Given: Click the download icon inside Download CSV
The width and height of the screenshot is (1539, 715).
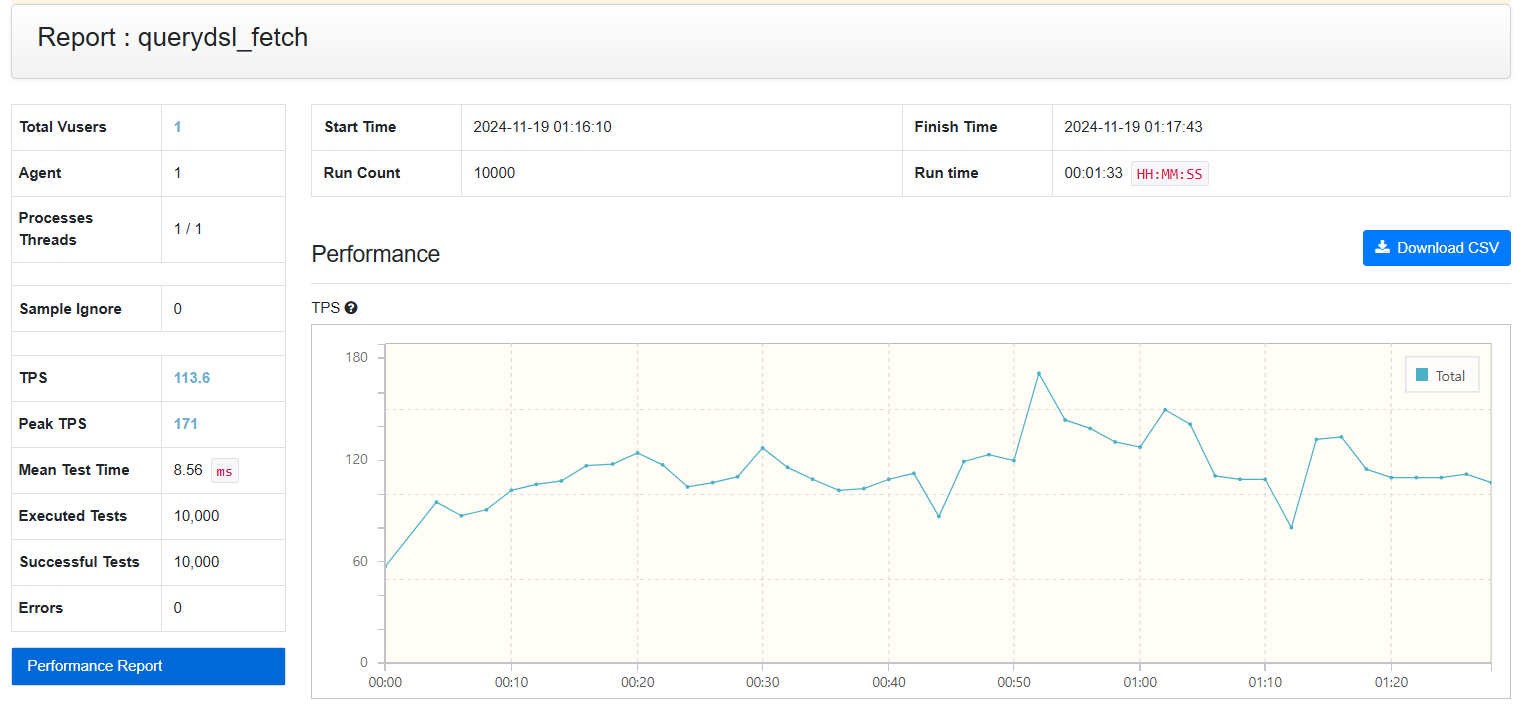Looking at the screenshot, I should point(1383,247).
